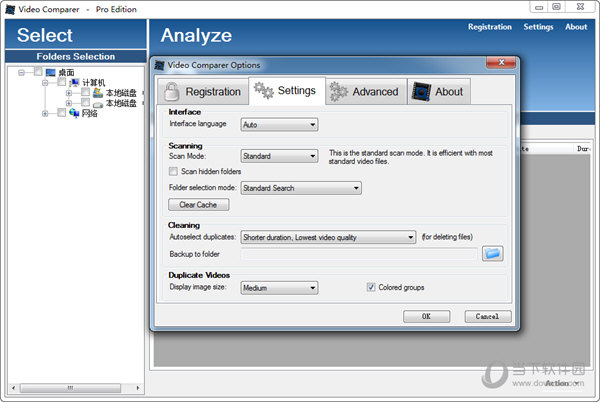Check the first local disk checkbox
This screenshot has height=402, width=600.
point(85,92)
